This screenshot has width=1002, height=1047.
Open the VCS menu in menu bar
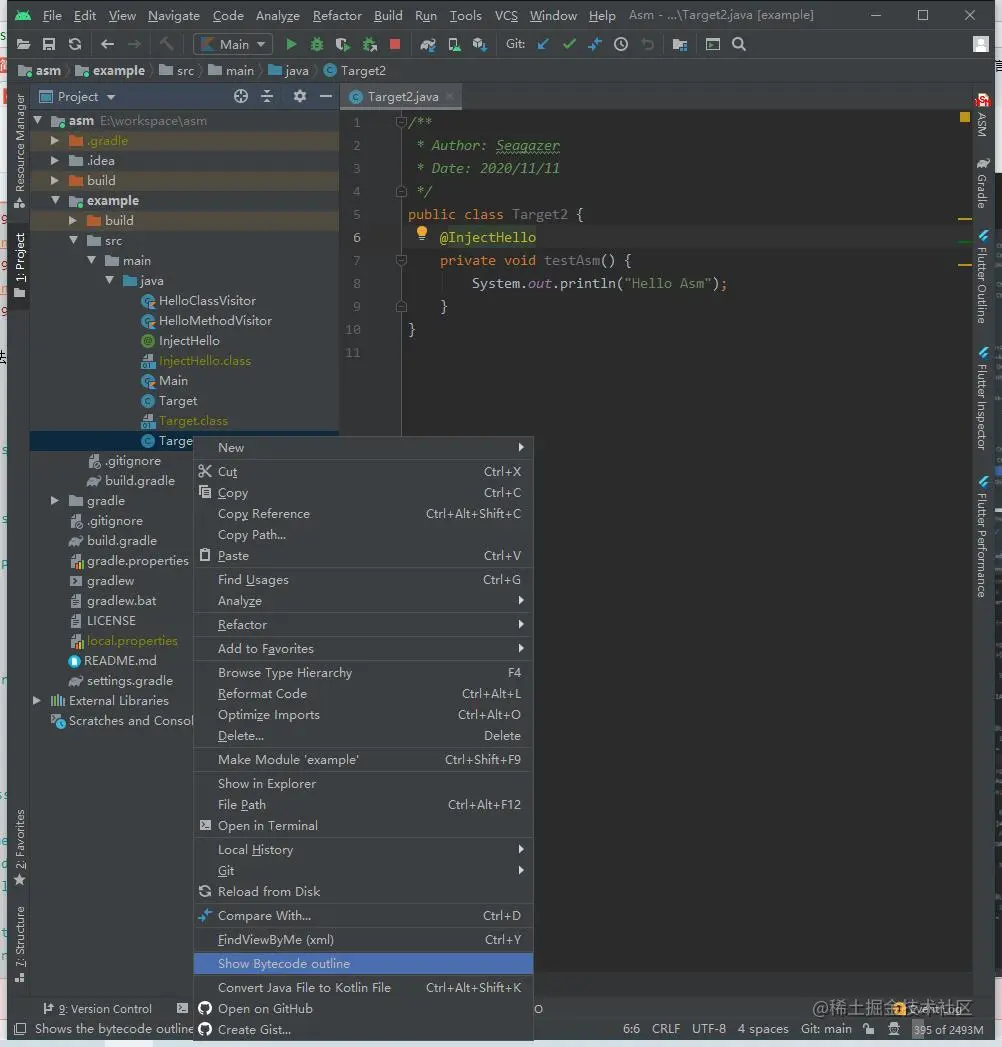pos(506,15)
